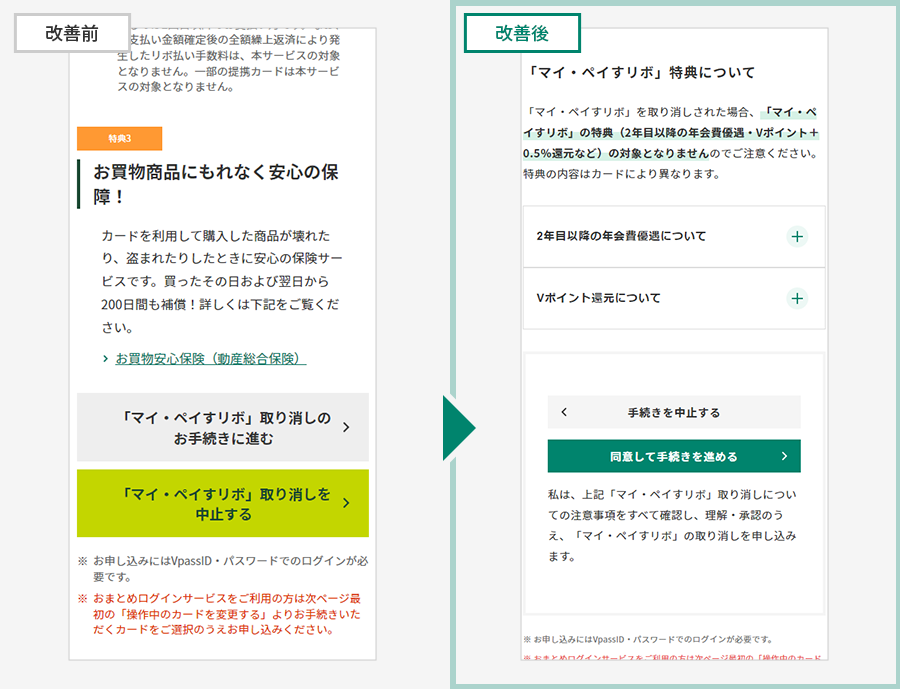
Task: Expand 2年目以降の年会費優遇について plus icon
Action: click(797, 237)
